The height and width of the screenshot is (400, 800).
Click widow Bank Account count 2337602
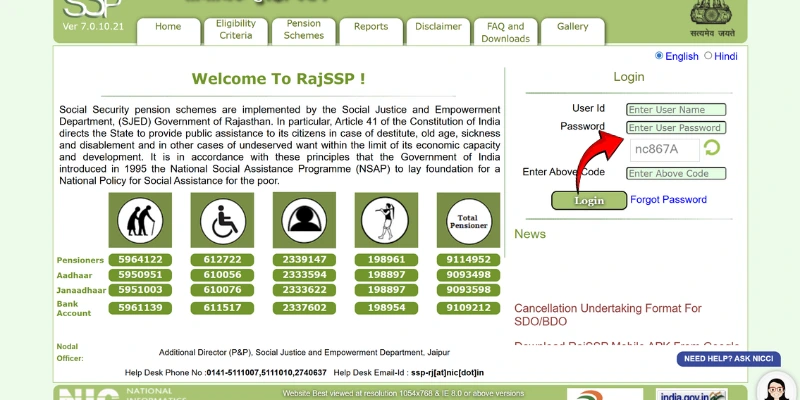[x=304, y=308]
